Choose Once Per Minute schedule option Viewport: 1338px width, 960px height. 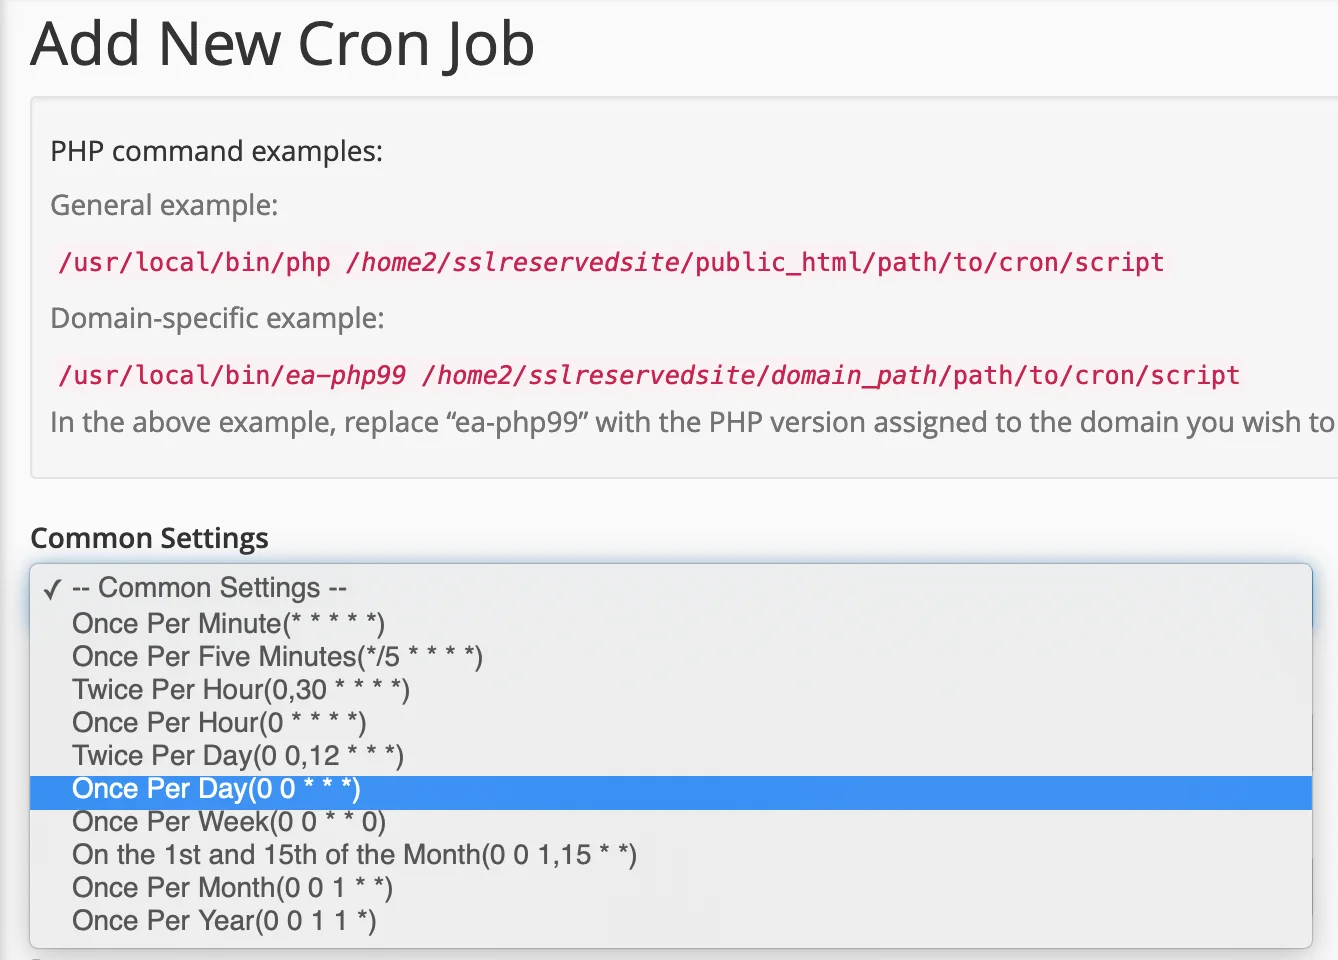click(228, 624)
